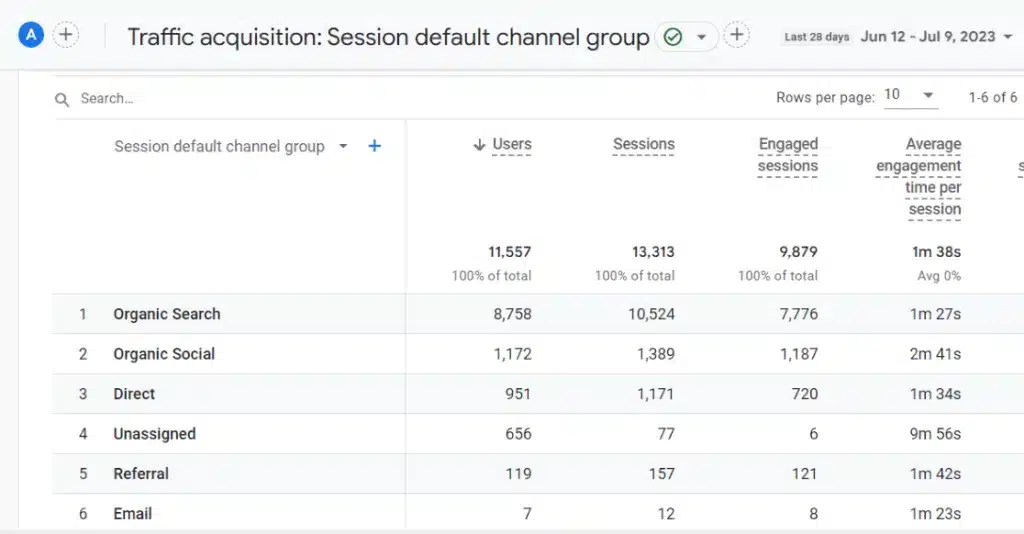Click the search magnifier icon in the table
This screenshot has width=1024, height=534.
(62, 99)
